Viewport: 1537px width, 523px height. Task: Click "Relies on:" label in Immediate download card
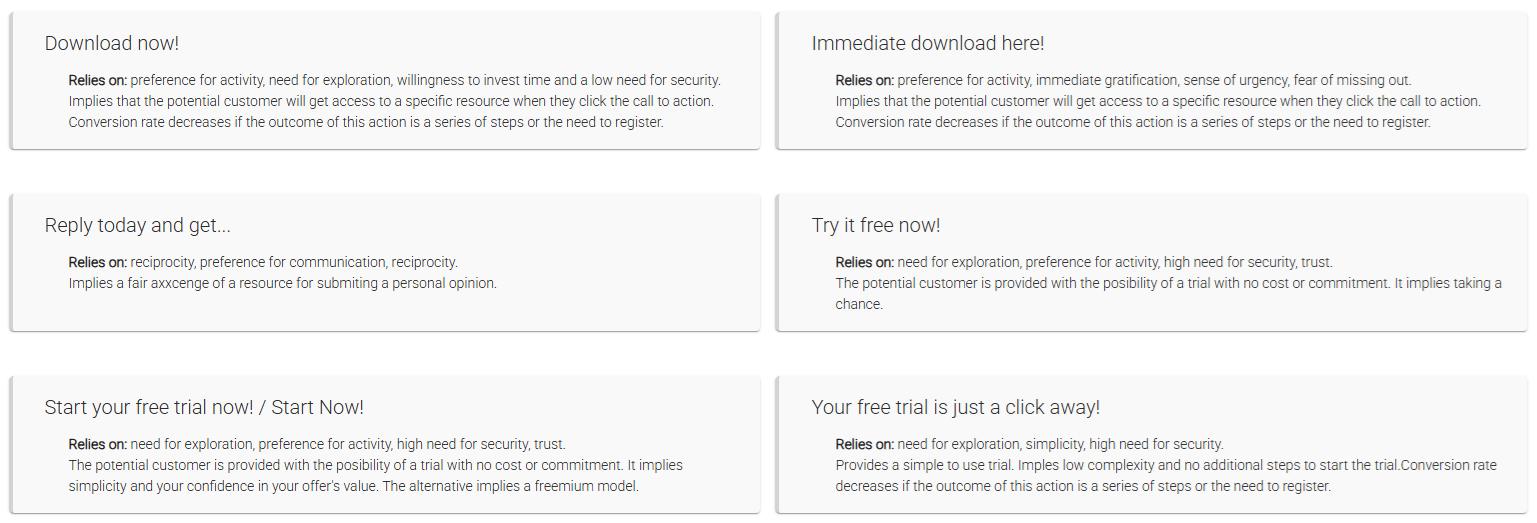click(865, 80)
